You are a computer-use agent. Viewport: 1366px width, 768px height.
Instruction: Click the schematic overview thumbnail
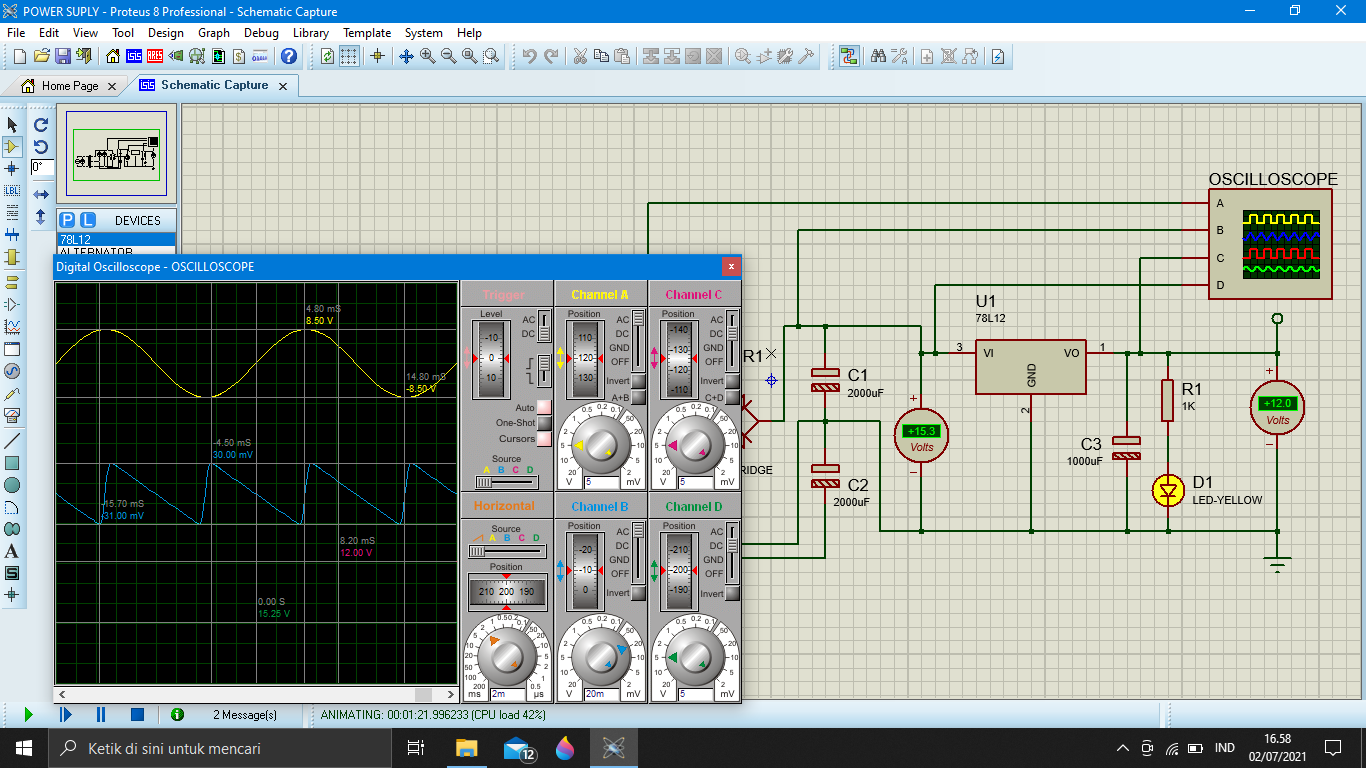117,154
